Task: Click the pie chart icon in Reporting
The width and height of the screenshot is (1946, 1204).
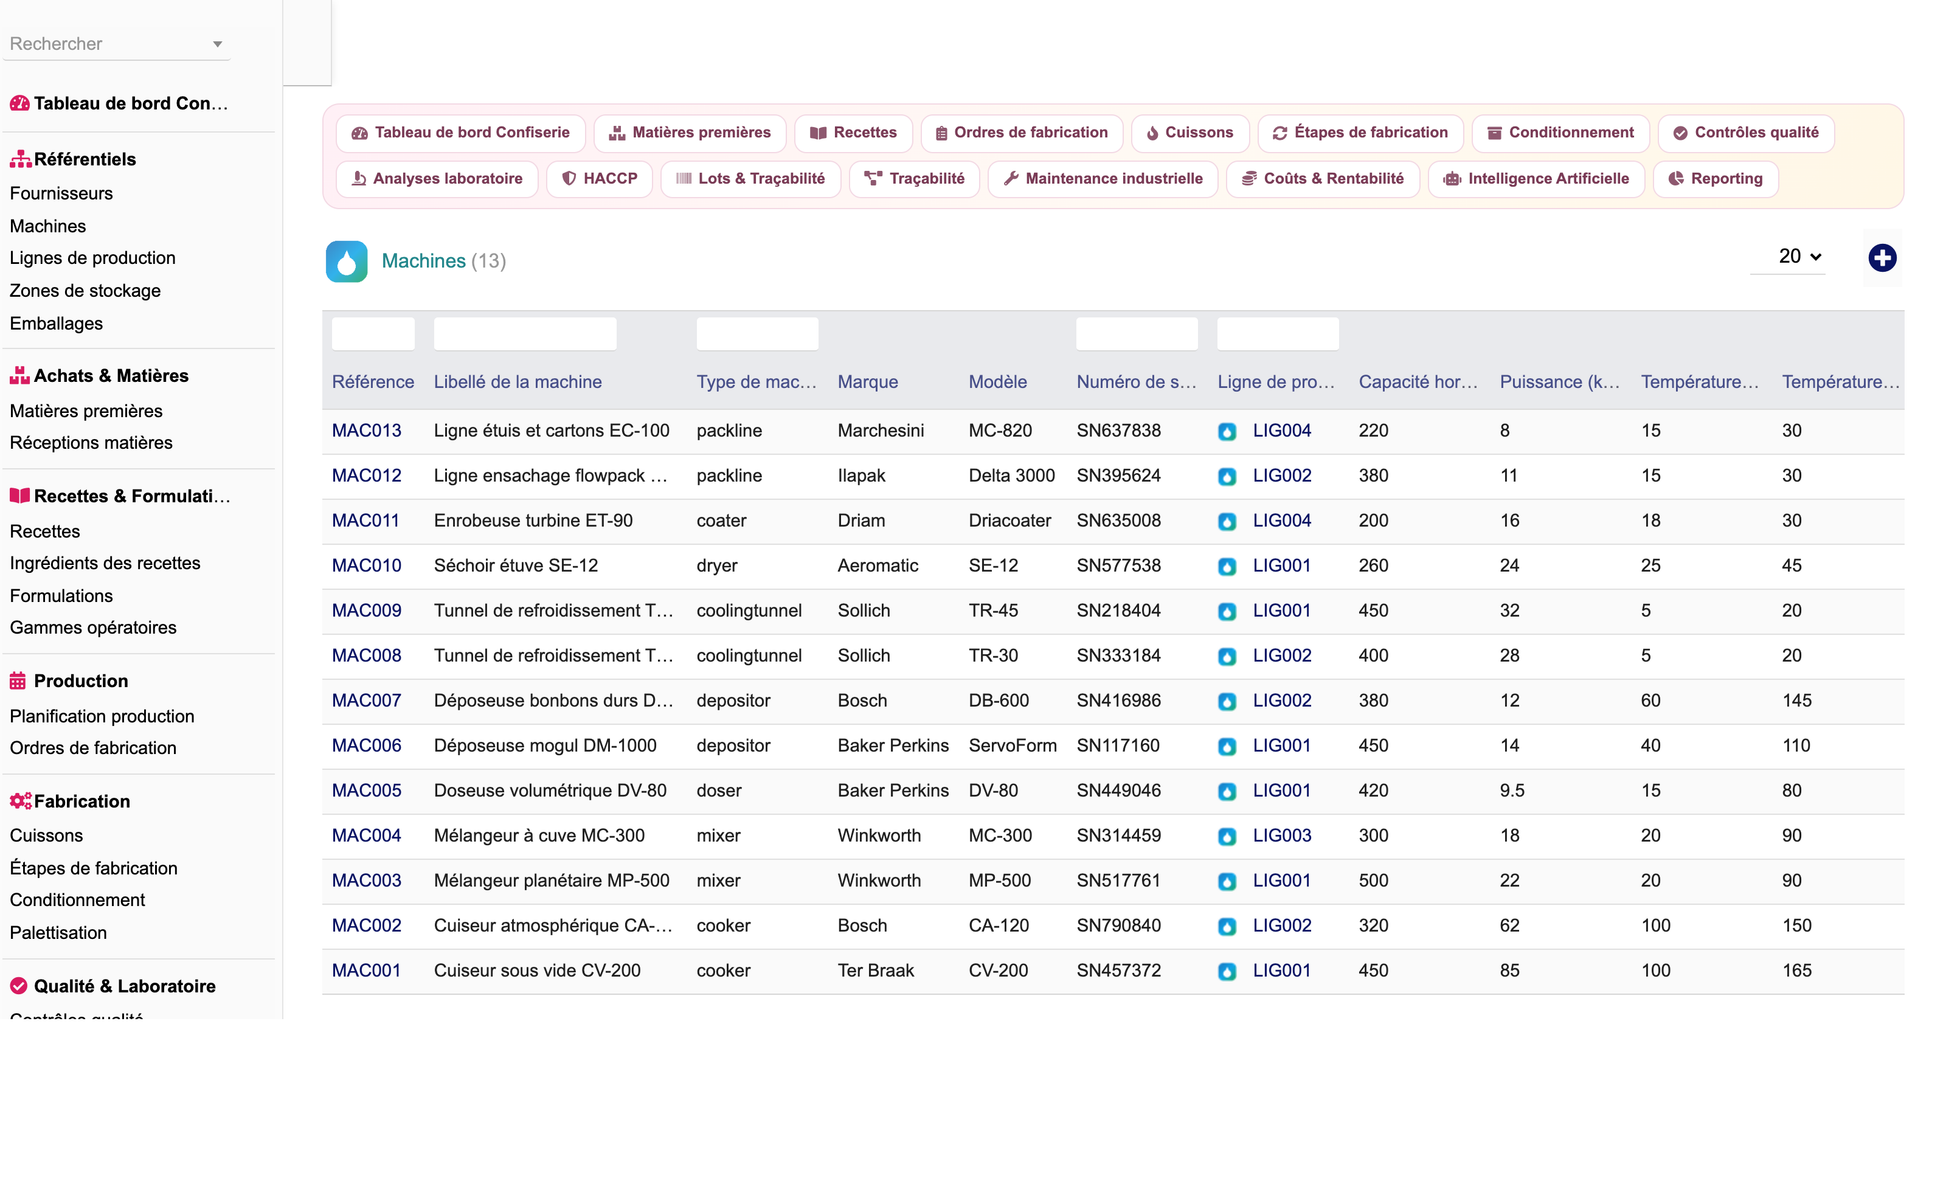Action: click(1676, 179)
